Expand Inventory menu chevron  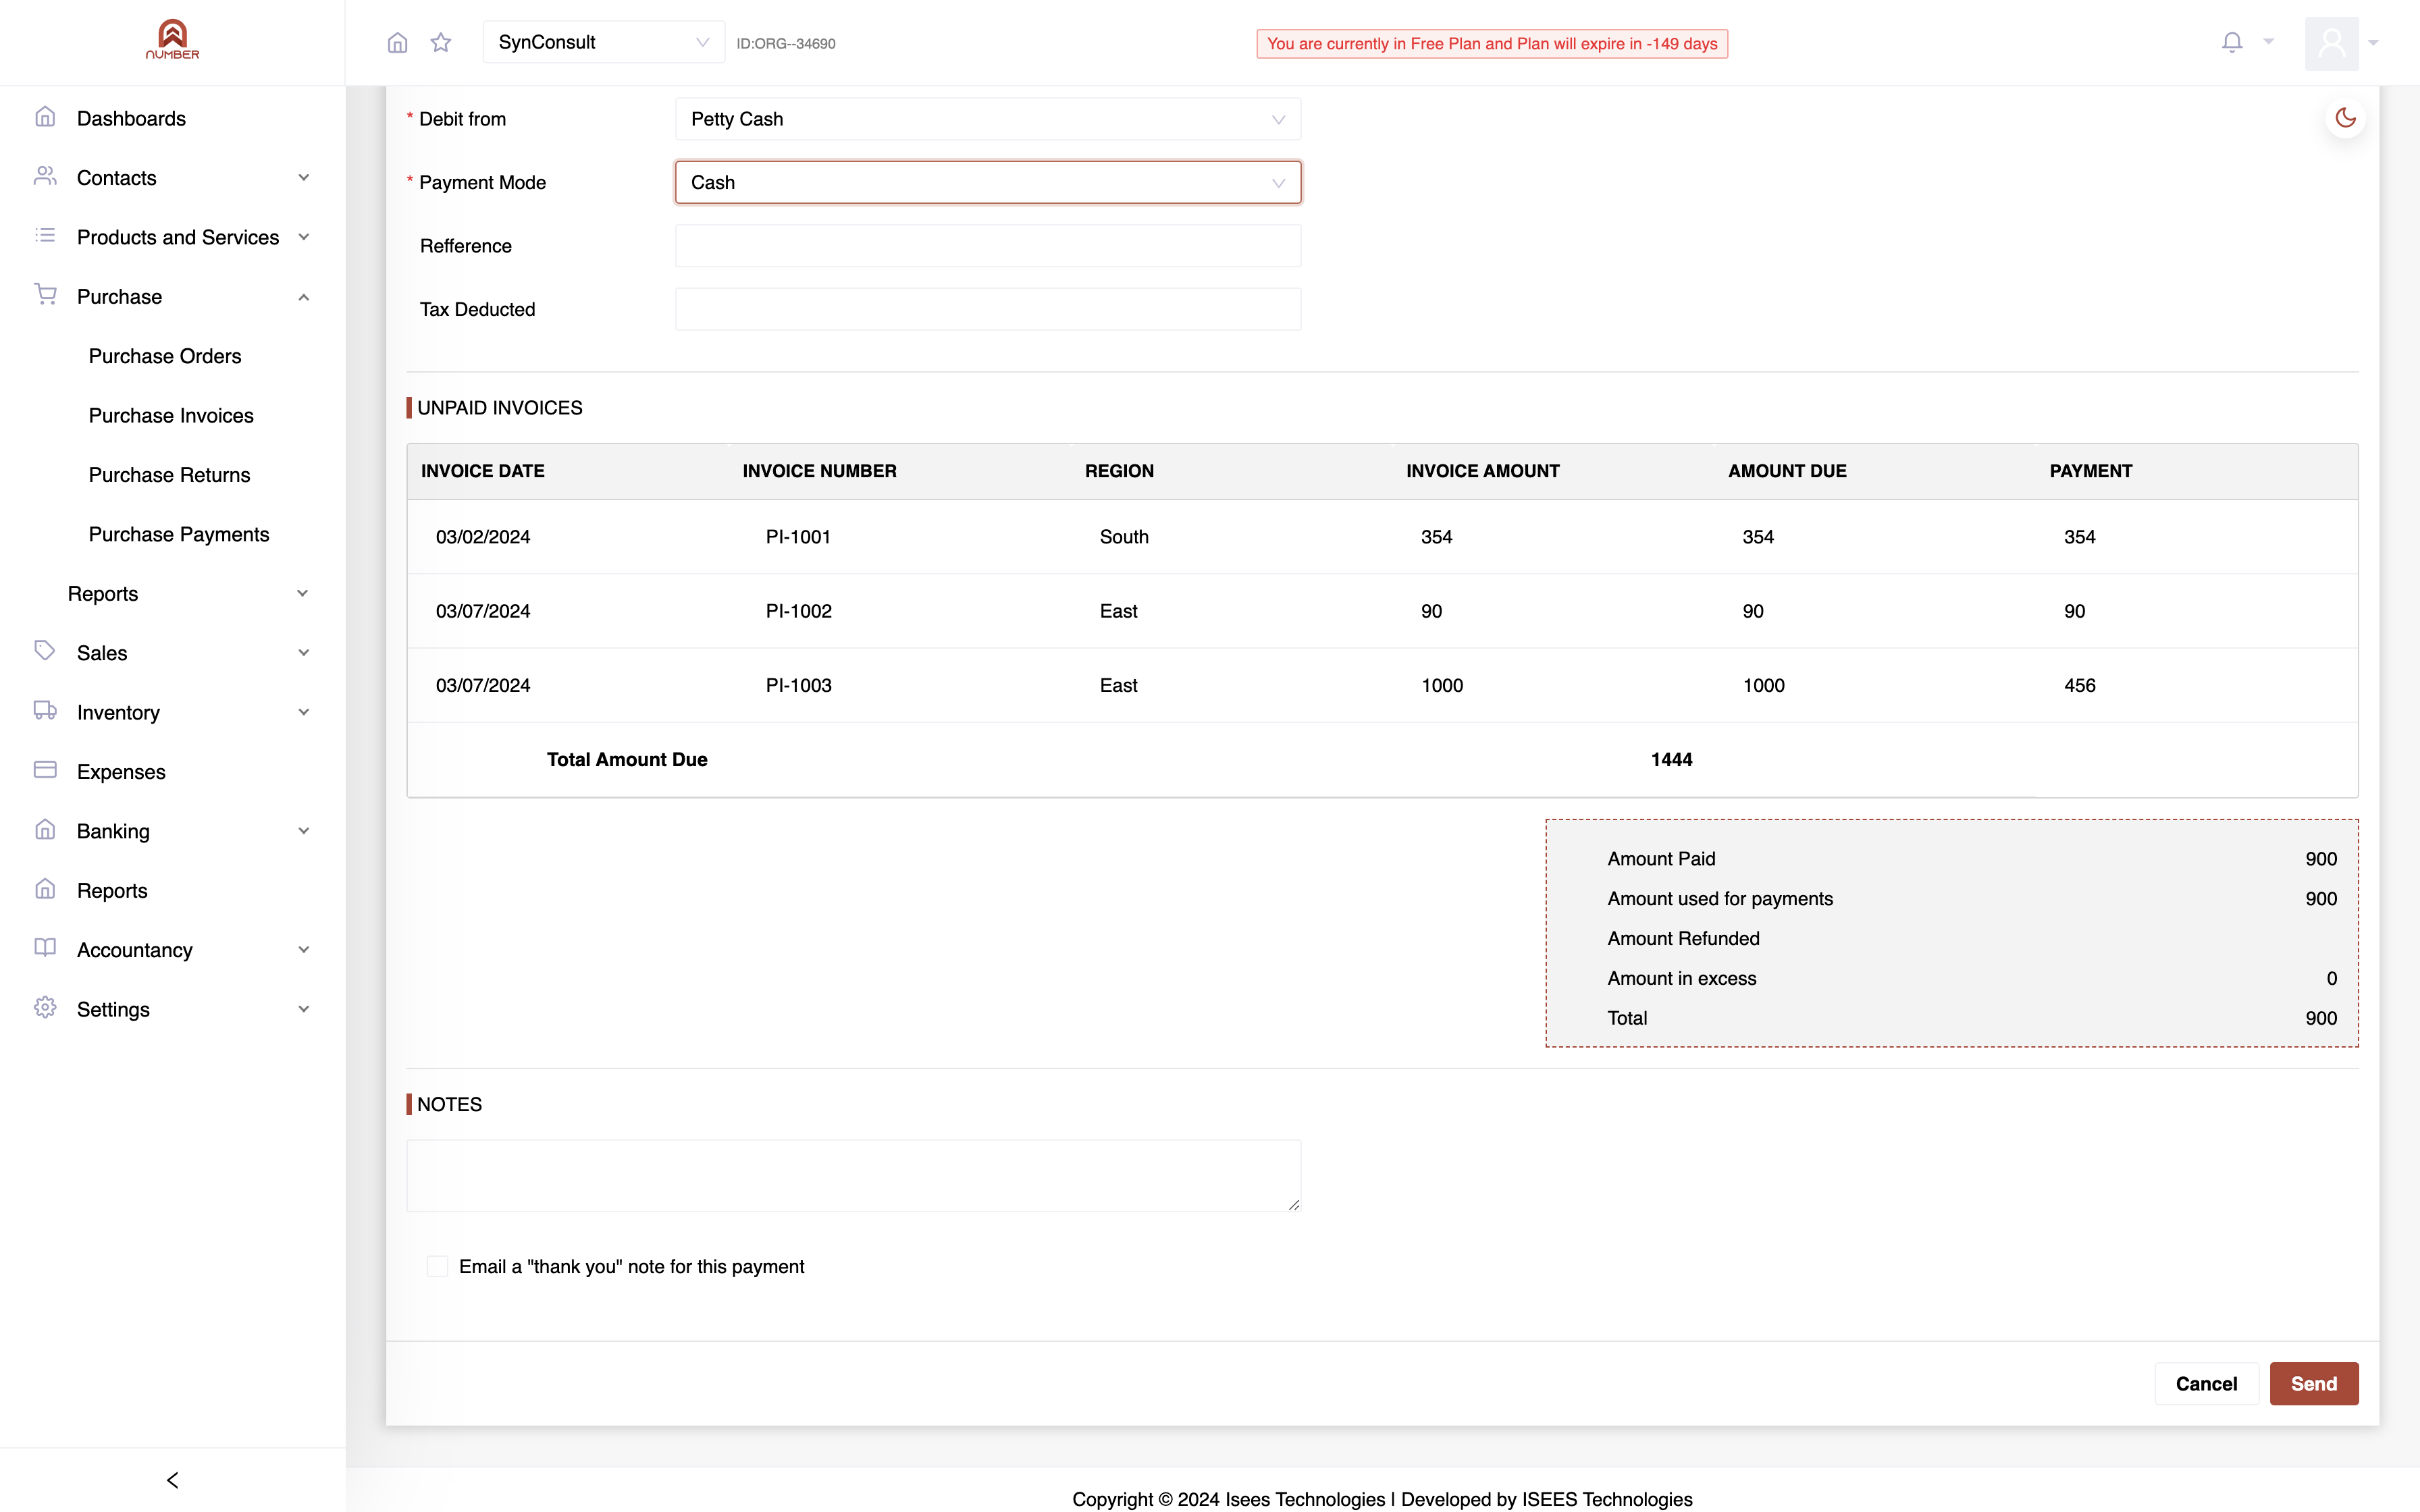click(303, 712)
